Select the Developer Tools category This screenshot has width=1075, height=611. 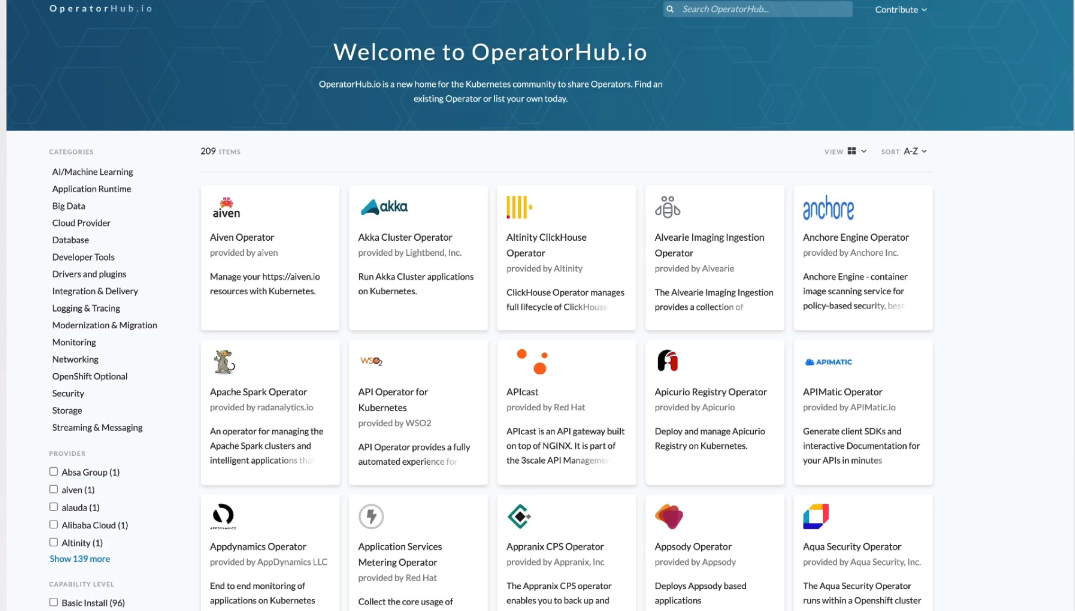83,257
